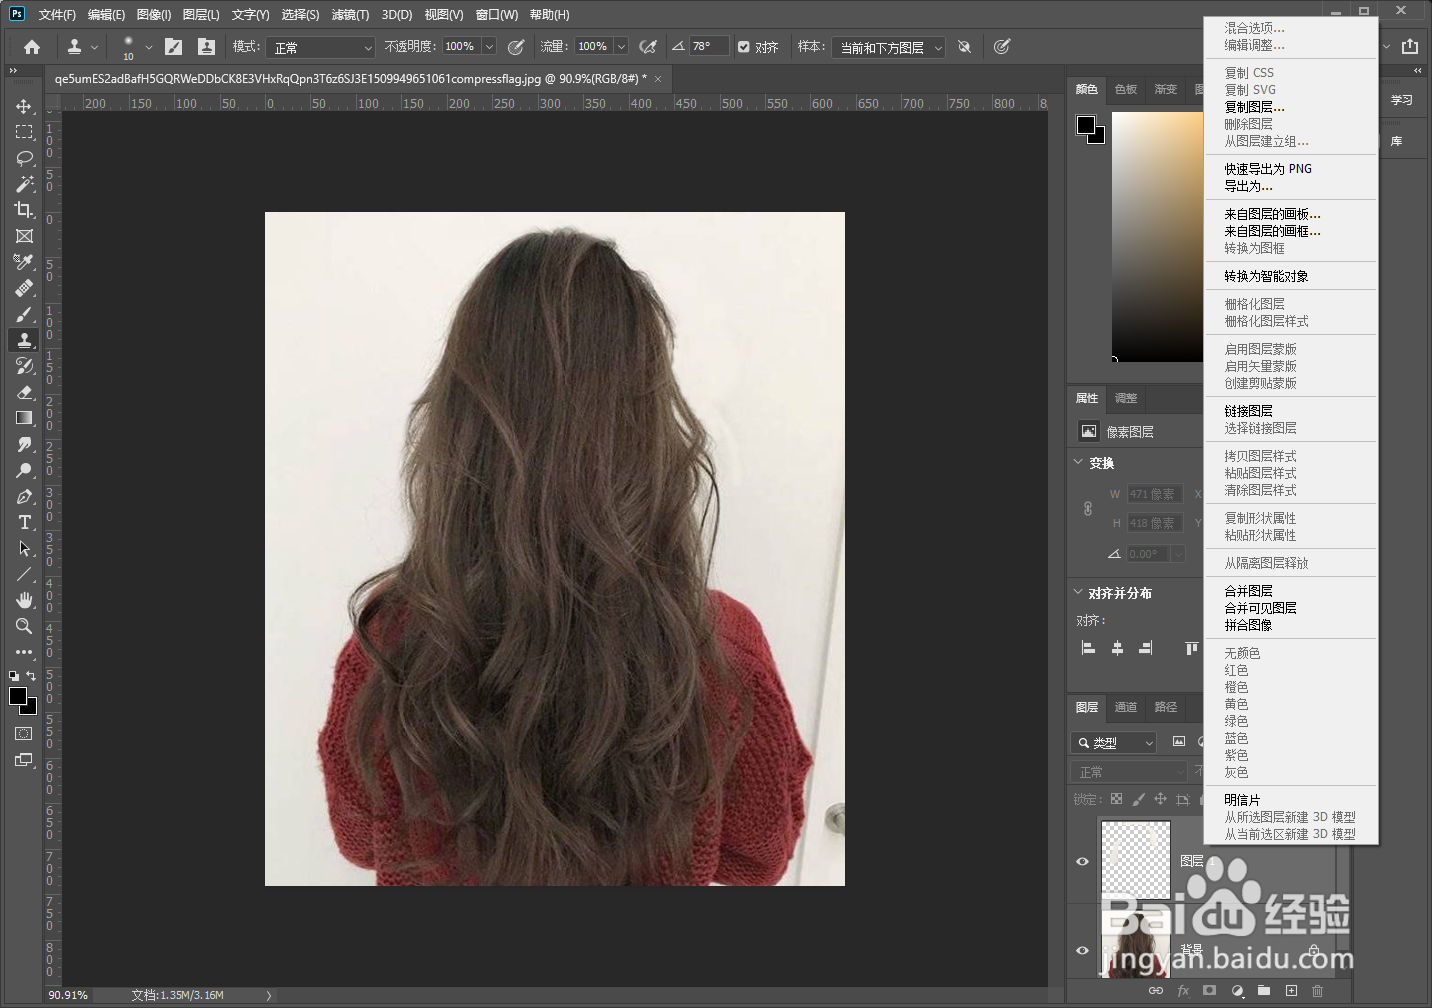
Task: Open the blend mode 正常 dropdown
Action: click(321, 47)
